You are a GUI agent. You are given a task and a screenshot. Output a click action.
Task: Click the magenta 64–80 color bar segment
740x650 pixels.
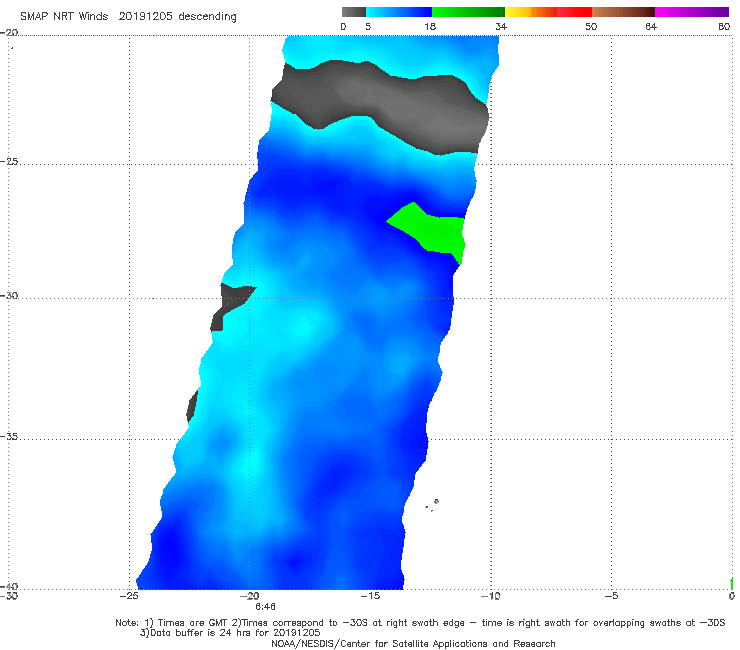point(692,12)
